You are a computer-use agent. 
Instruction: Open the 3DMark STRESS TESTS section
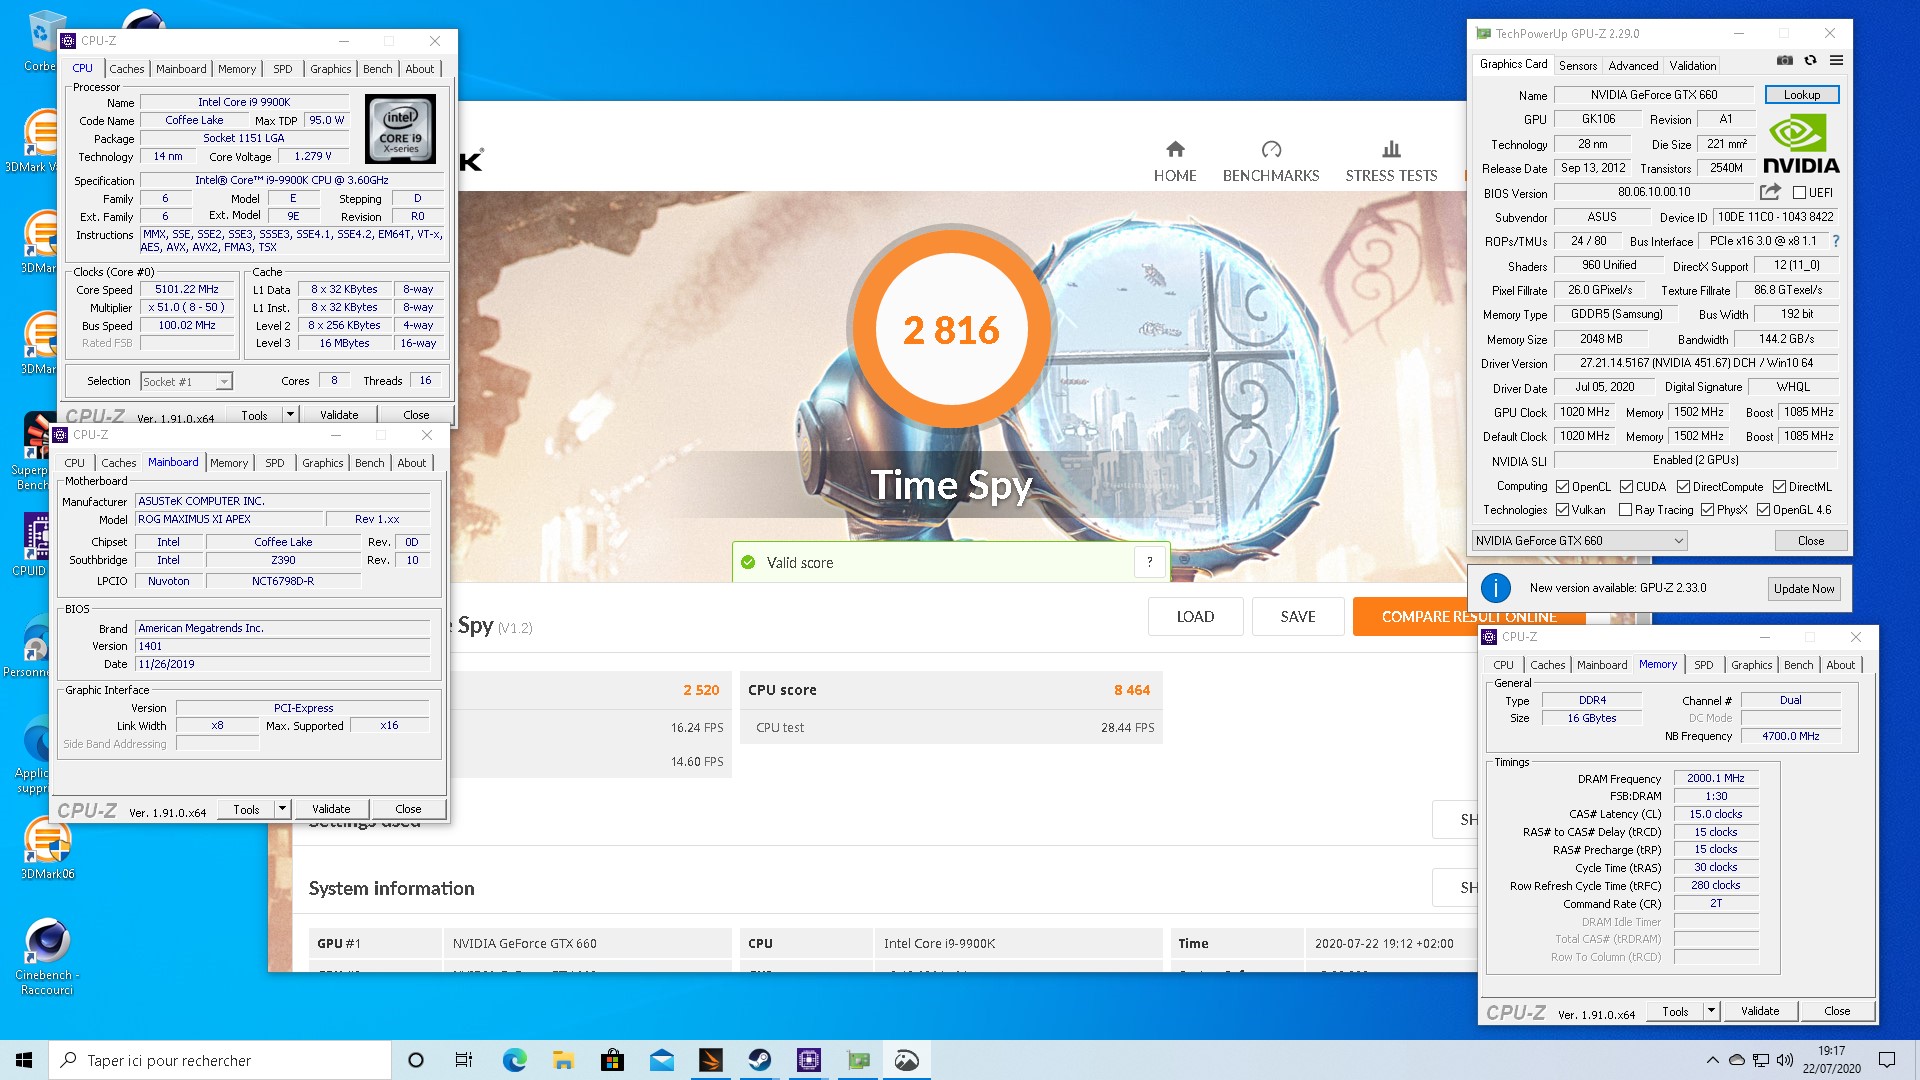coord(1391,162)
